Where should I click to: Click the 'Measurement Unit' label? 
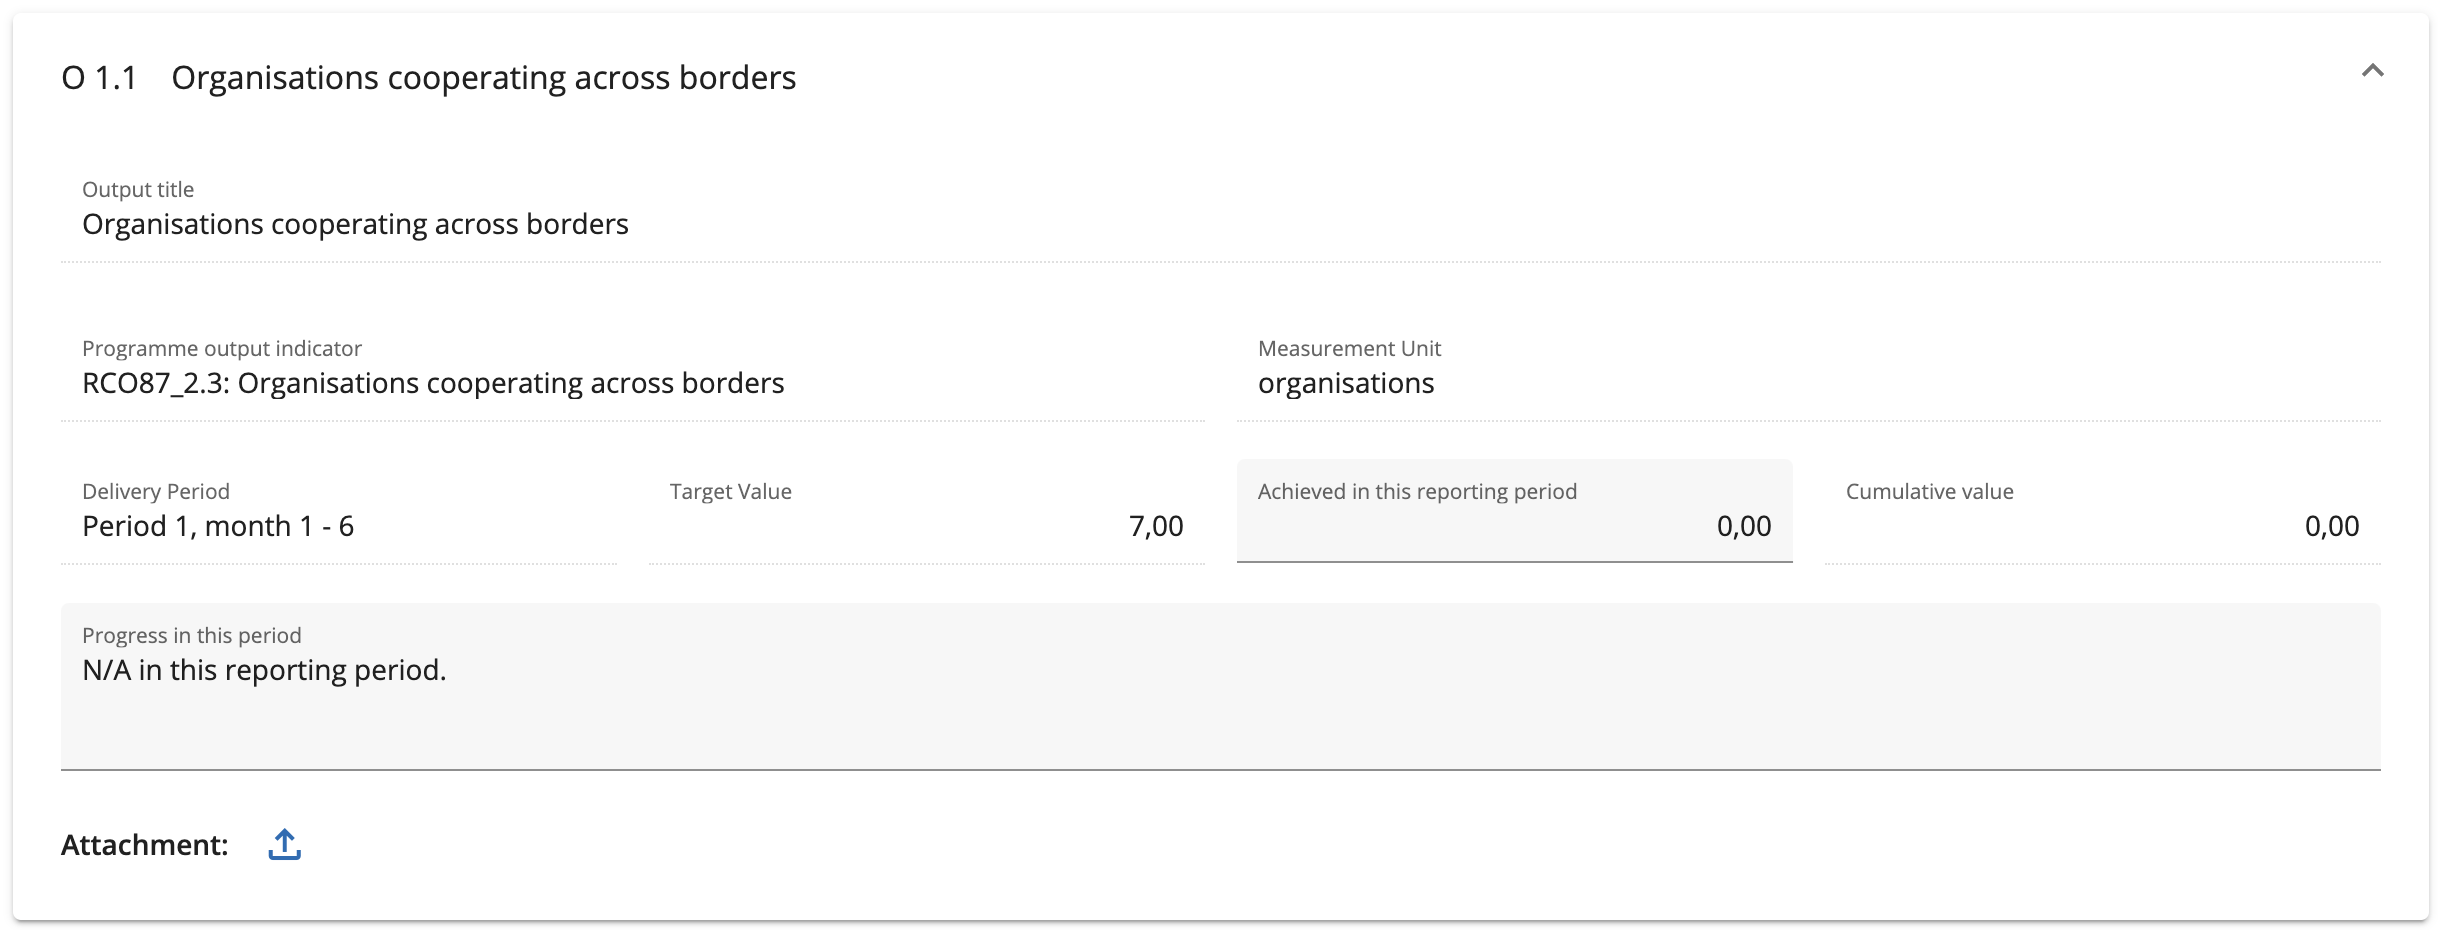click(1349, 349)
